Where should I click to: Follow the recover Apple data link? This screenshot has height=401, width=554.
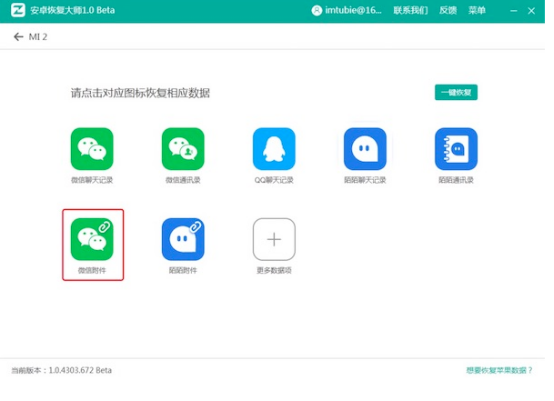[499, 370]
